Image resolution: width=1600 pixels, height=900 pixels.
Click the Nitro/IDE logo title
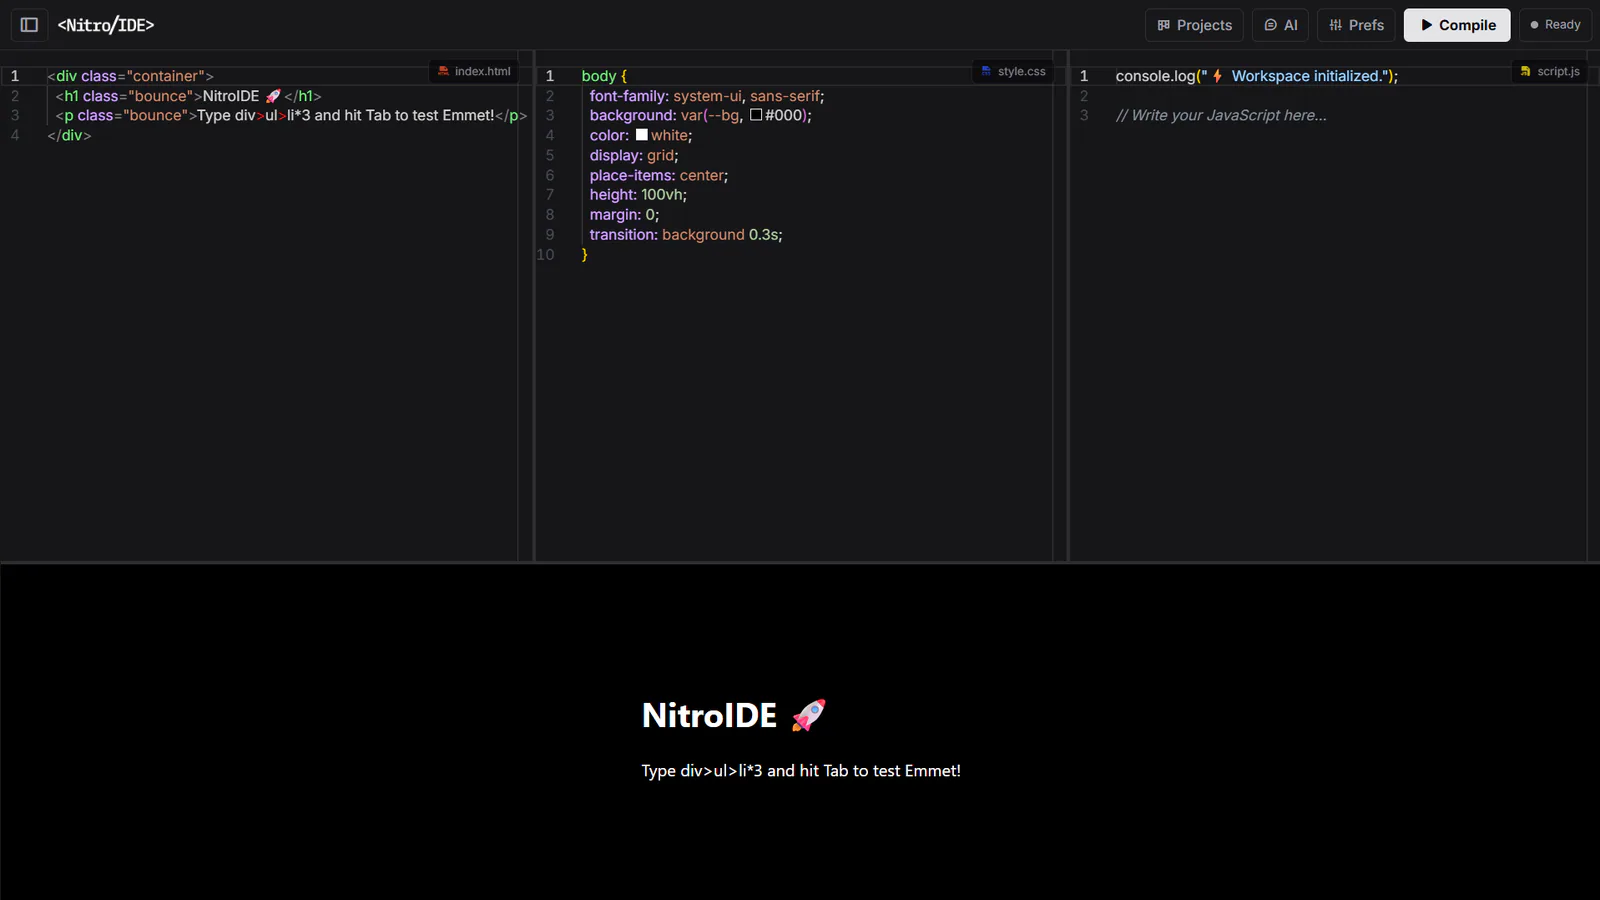(x=106, y=25)
